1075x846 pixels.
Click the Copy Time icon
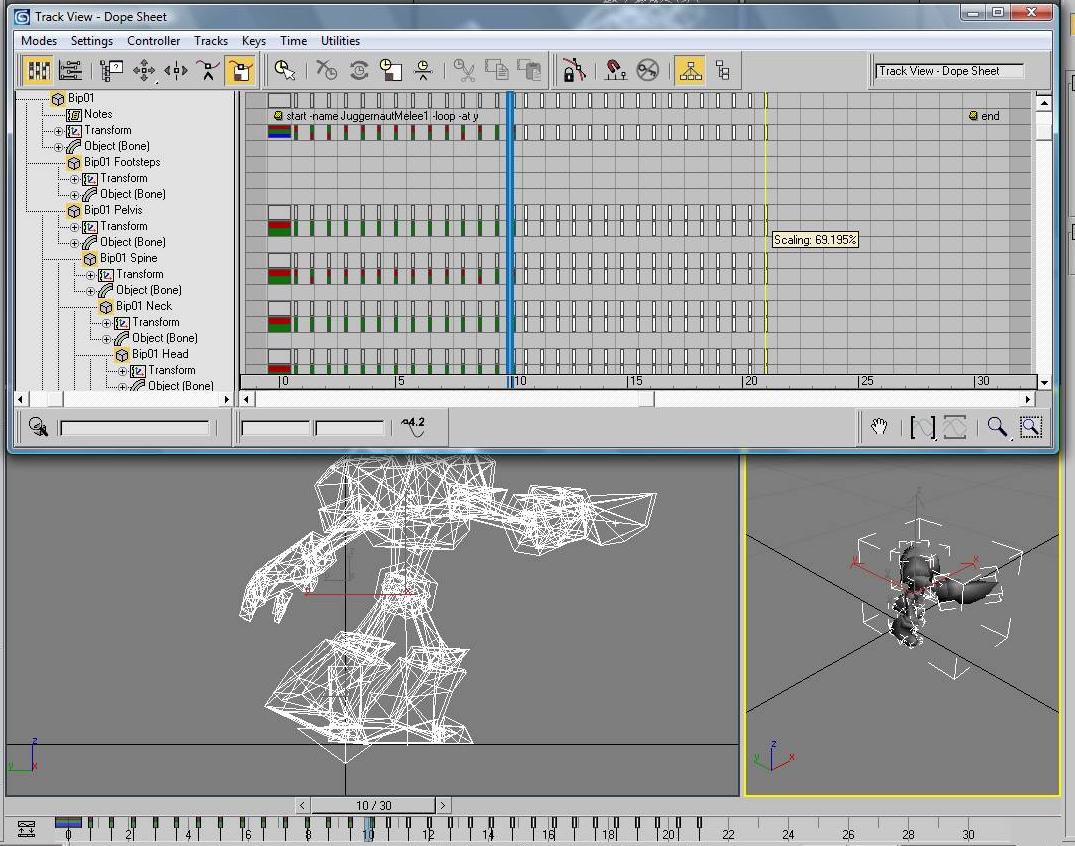[496, 70]
